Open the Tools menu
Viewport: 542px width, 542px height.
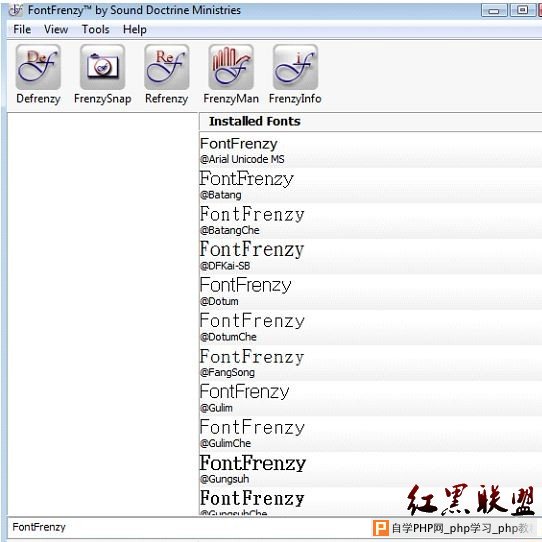click(96, 29)
